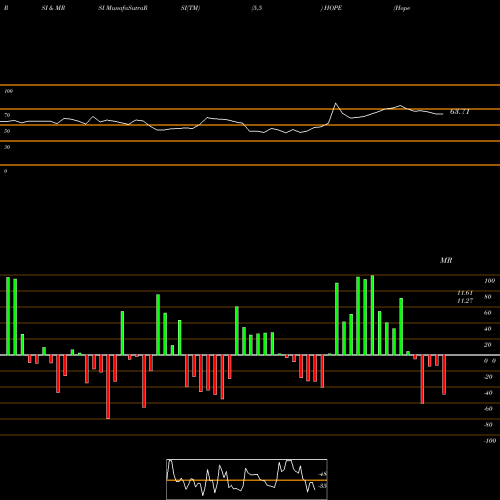
Task: Click the 'SI & MR' header text
Action: pyautogui.click(x=53, y=8)
